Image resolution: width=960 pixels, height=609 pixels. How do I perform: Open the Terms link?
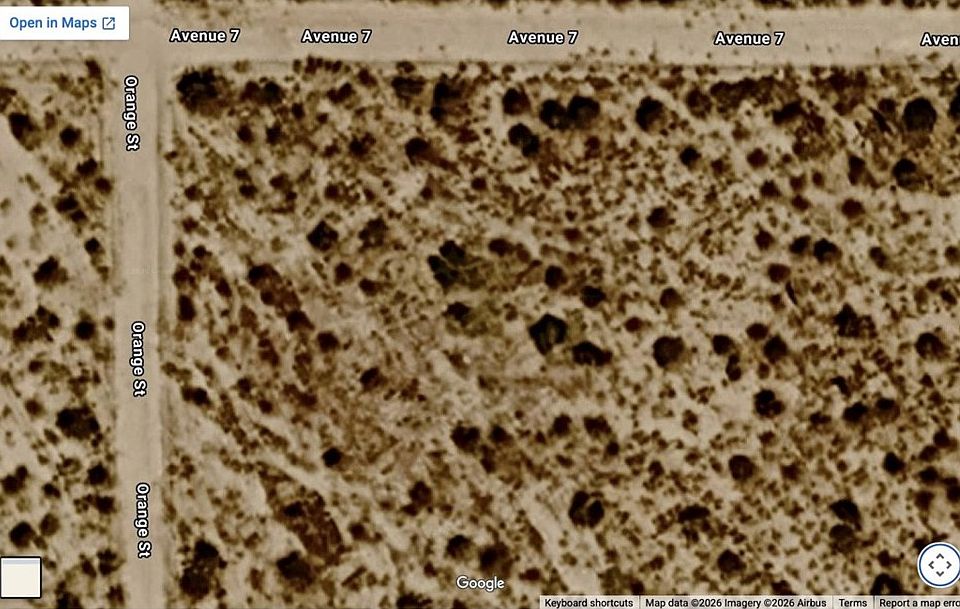pos(852,603)
